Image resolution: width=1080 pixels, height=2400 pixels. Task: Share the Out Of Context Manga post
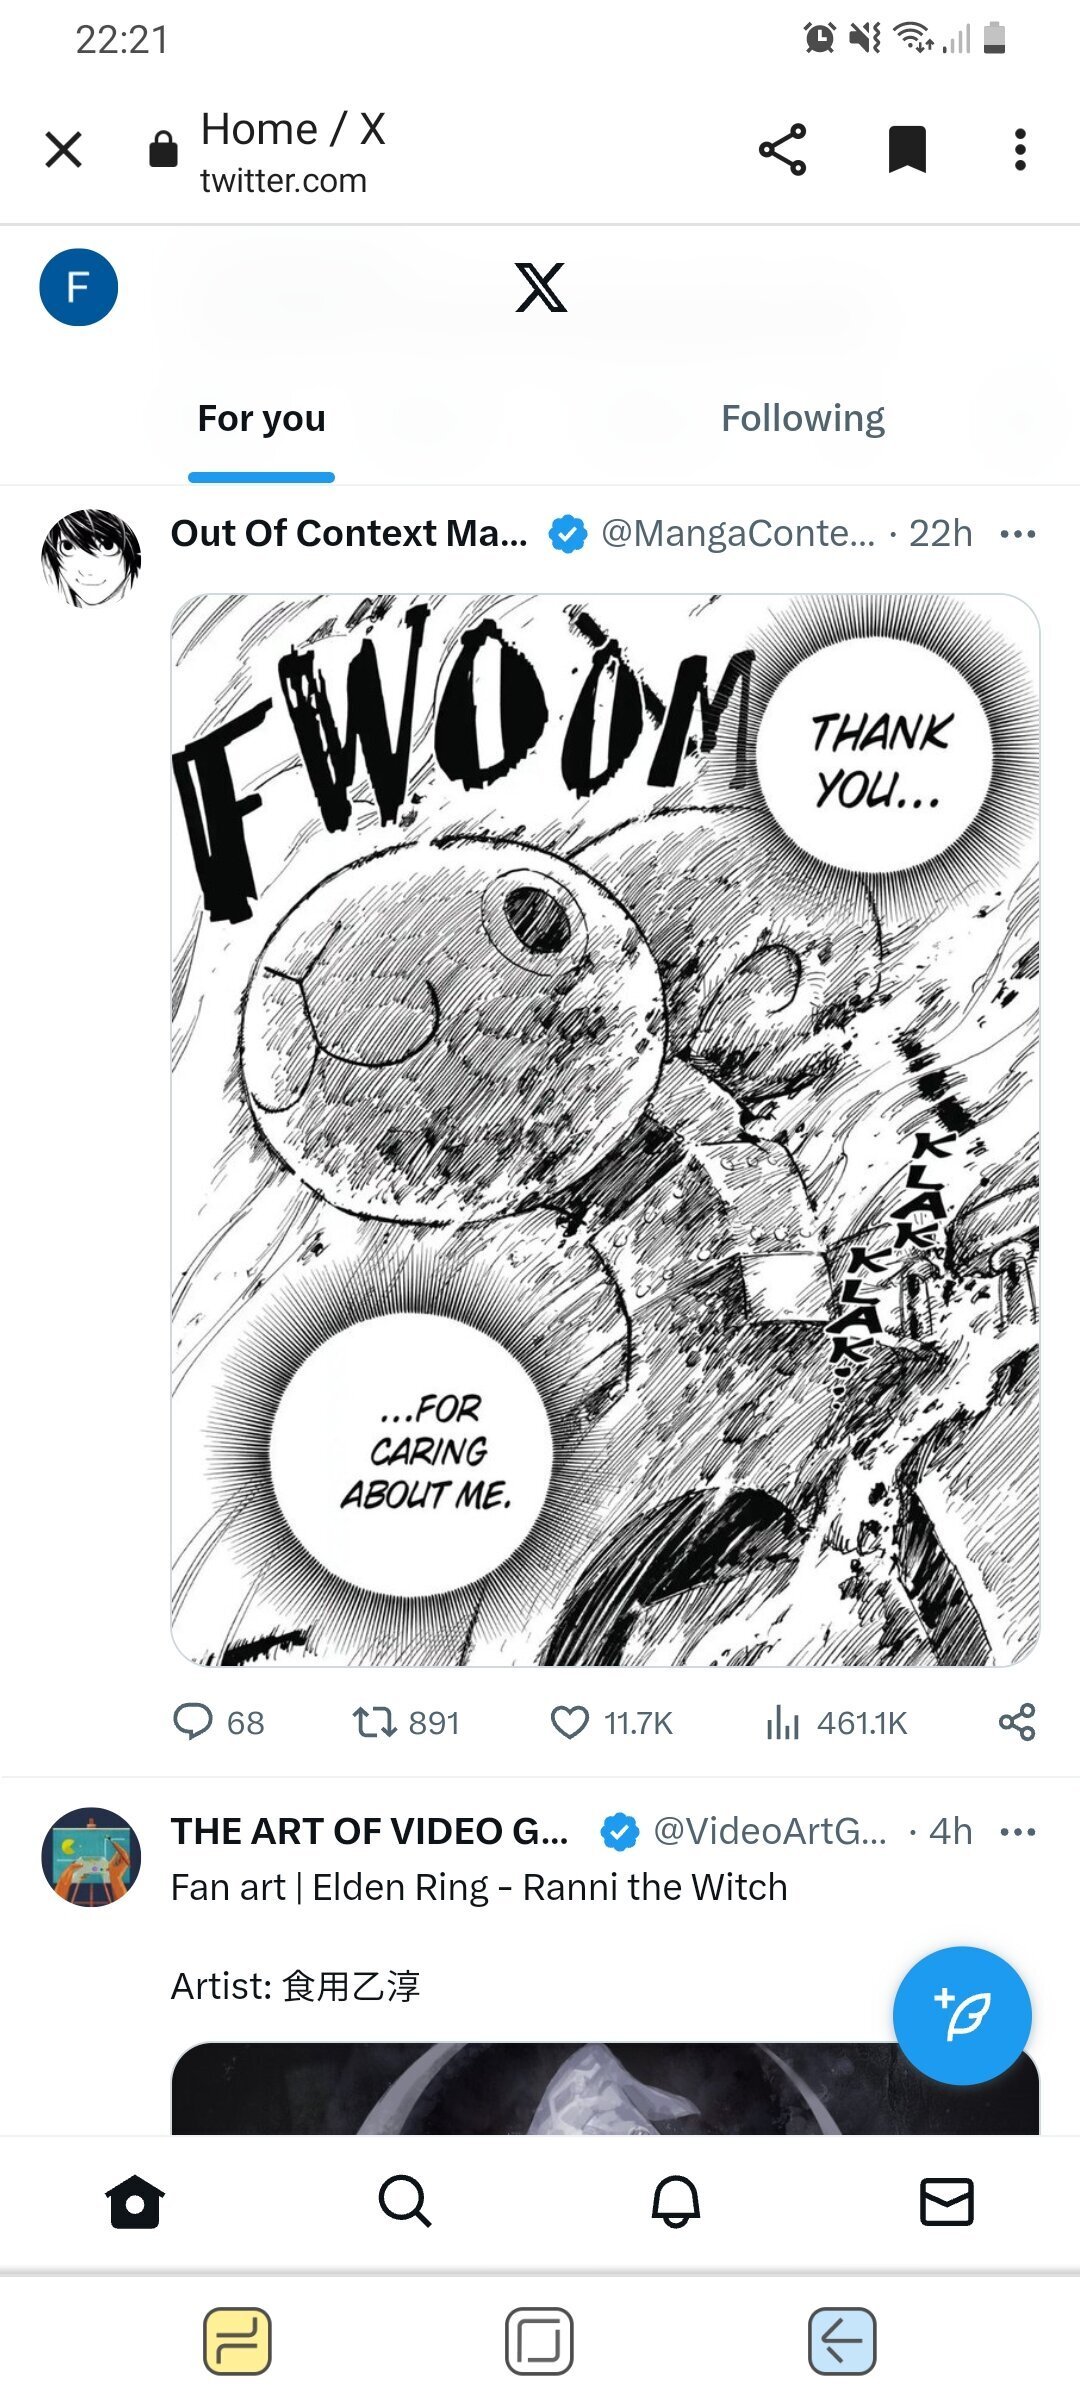[x=1017, y=1722]
